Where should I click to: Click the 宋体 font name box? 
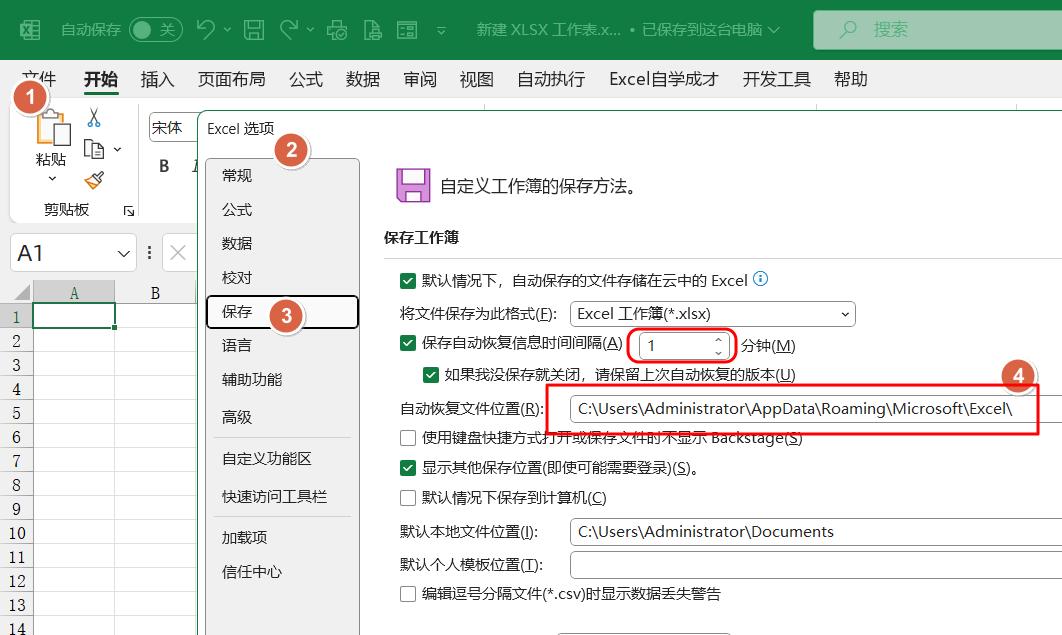click(174, 127)
